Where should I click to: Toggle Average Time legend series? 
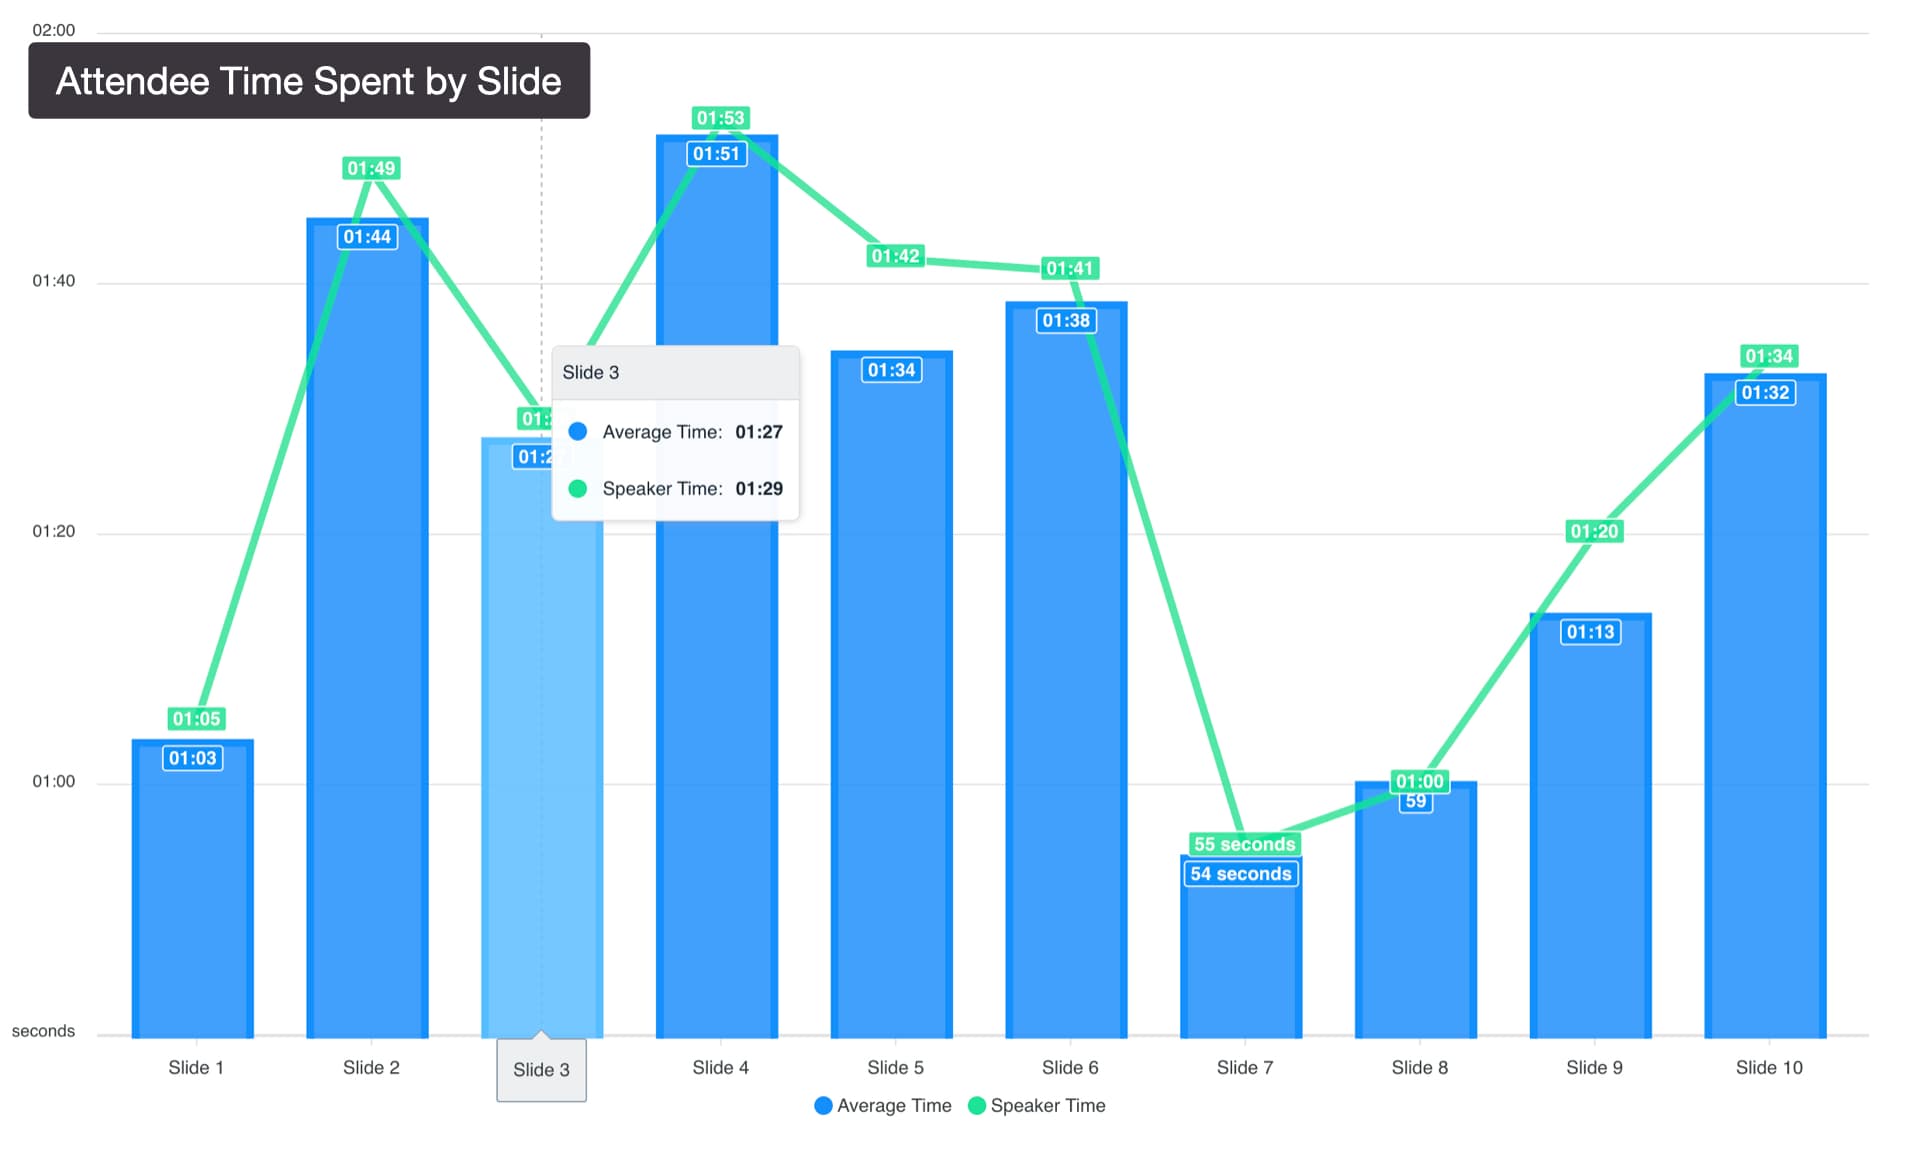[x=893, y=1105]
